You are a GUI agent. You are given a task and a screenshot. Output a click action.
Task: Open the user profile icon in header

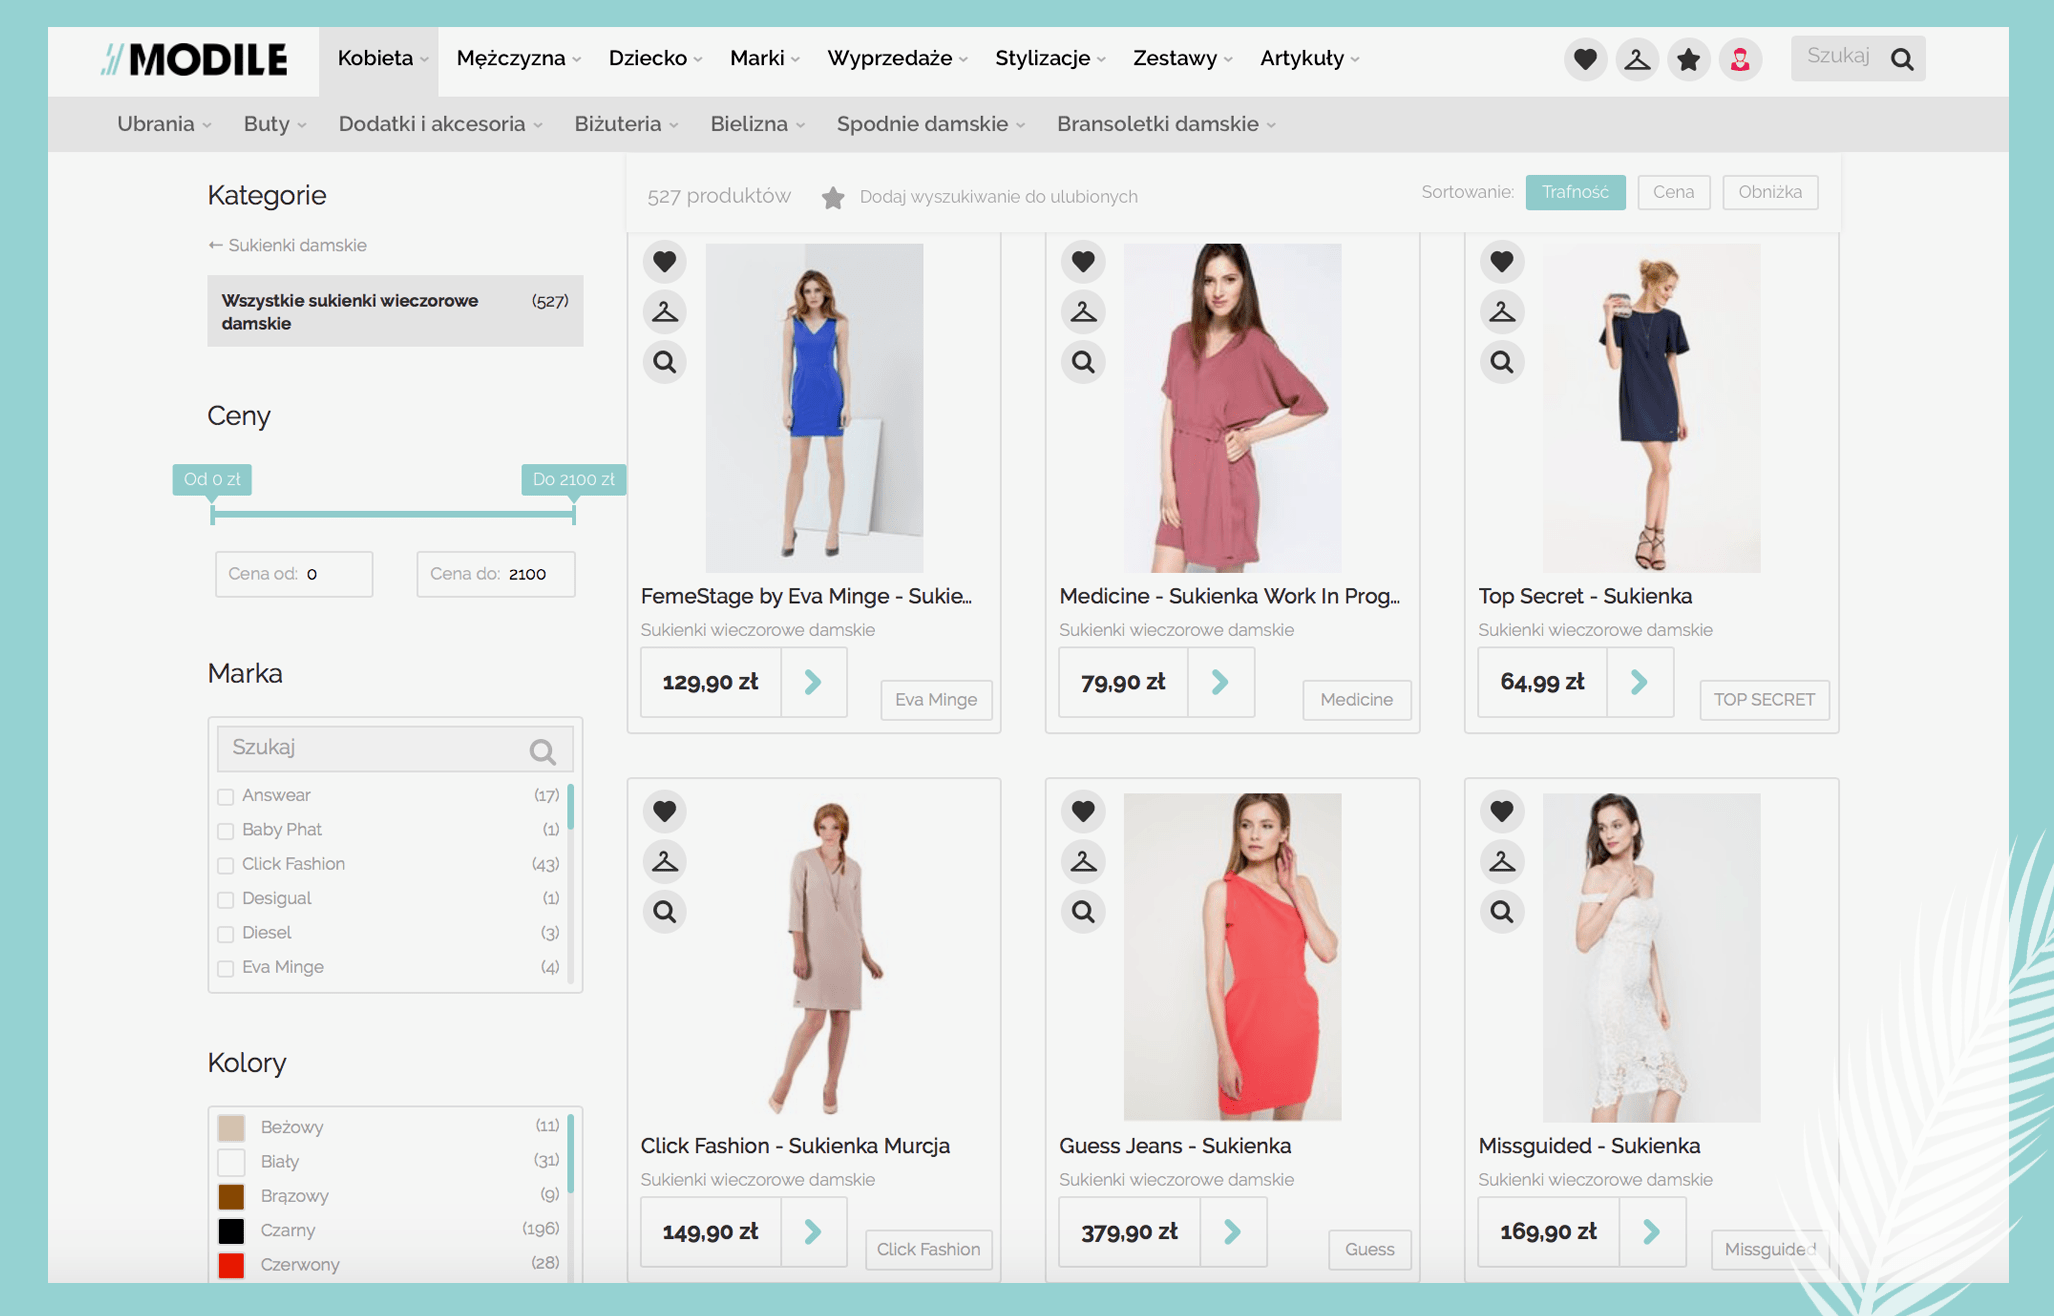(1741, 59)
